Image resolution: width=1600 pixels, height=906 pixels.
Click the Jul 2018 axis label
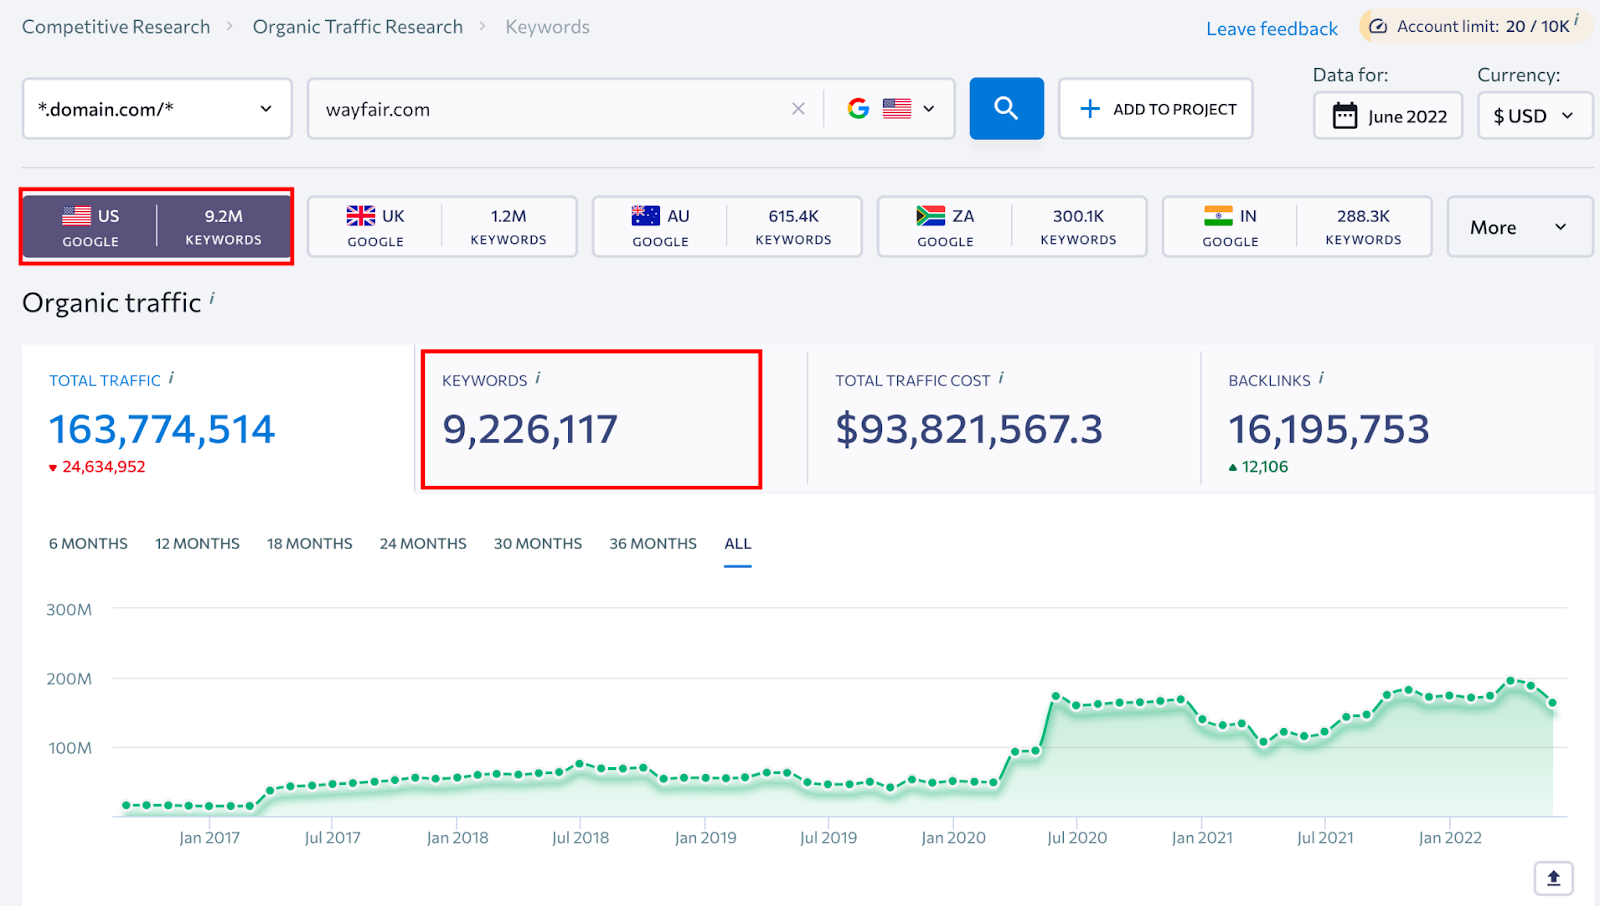[580, 838]
